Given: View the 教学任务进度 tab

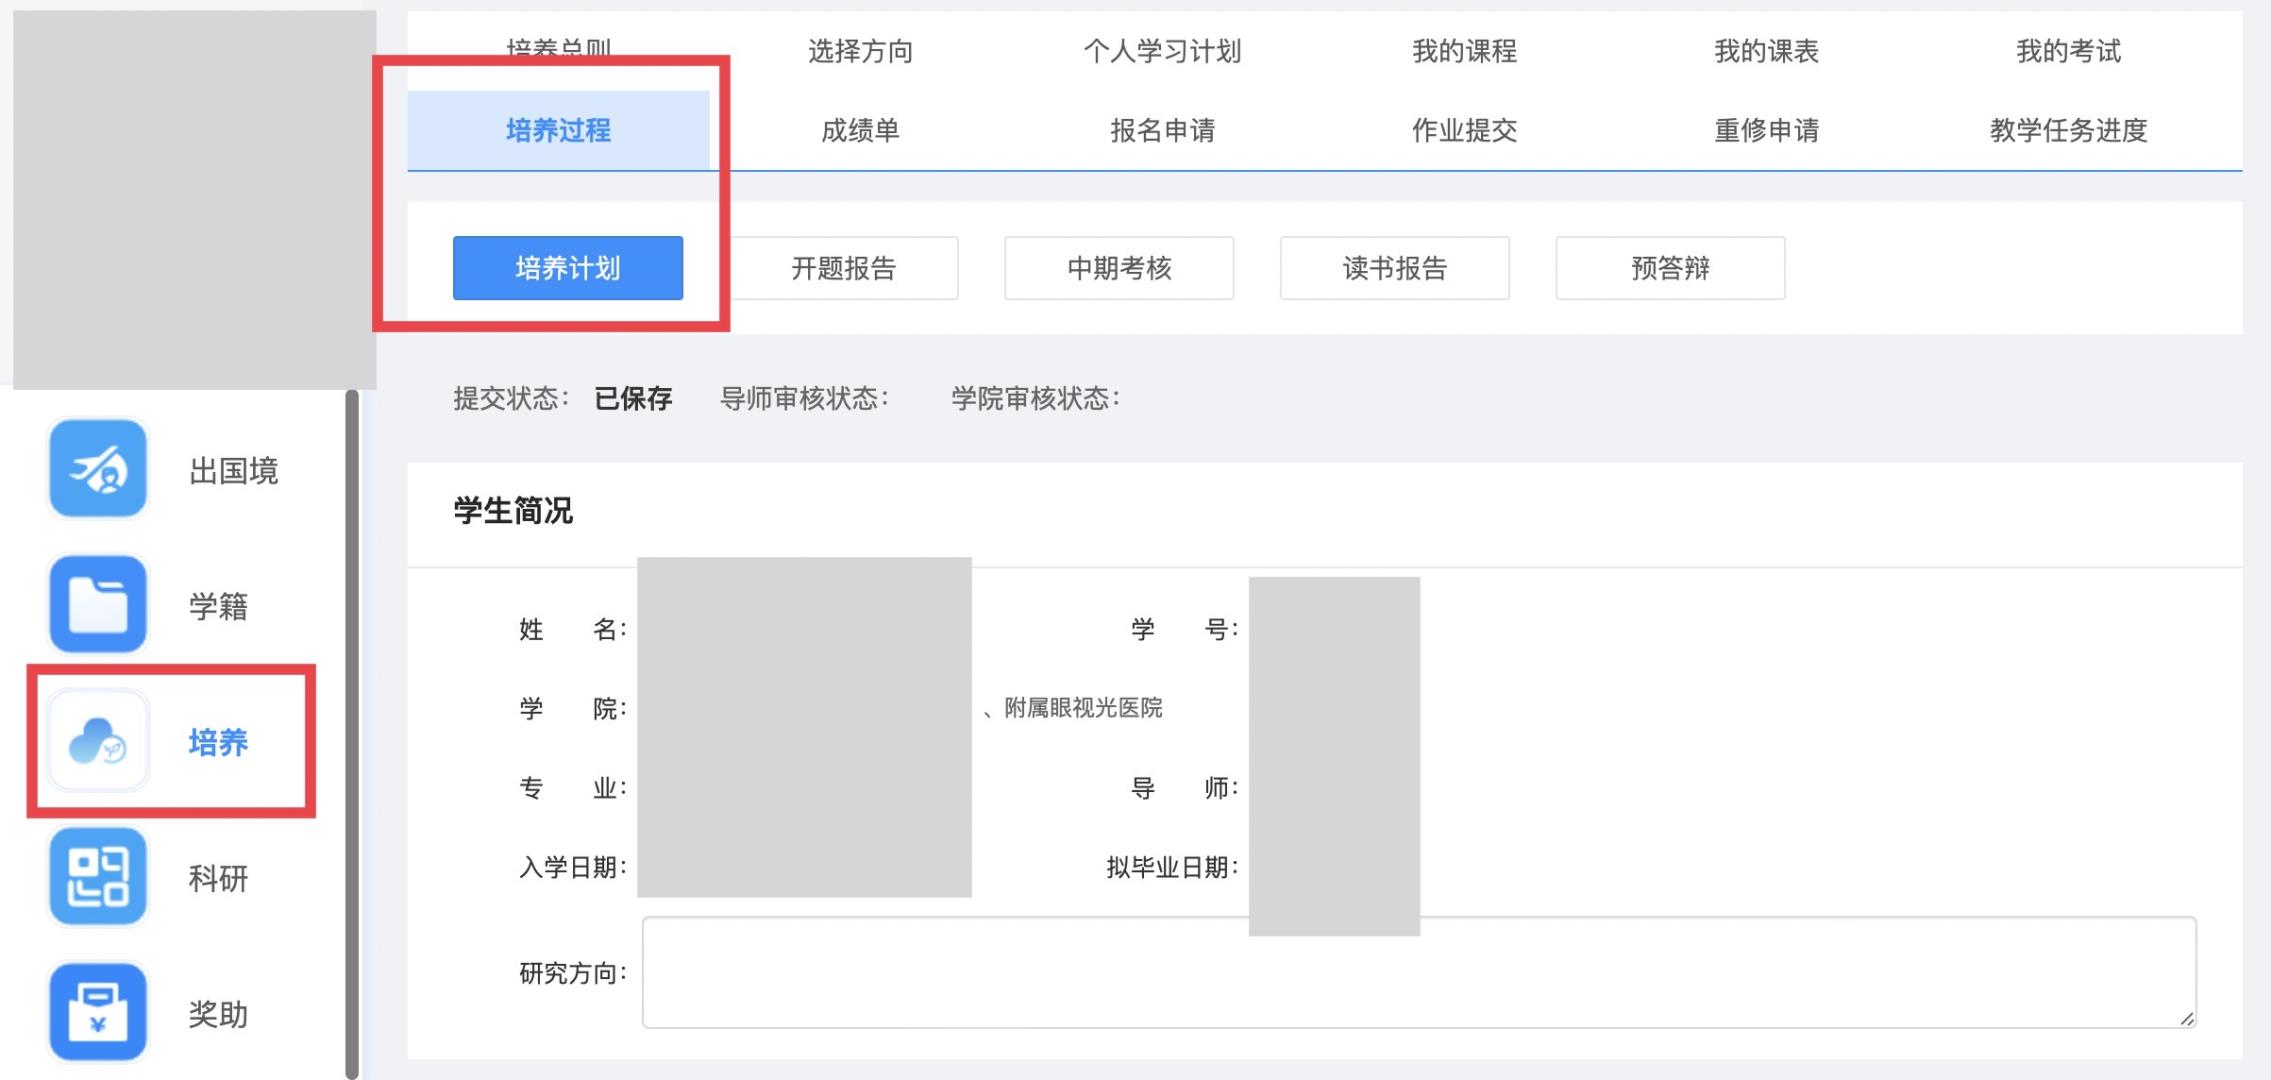Looking at the screenshot, I should click(x=2068, y=130).
